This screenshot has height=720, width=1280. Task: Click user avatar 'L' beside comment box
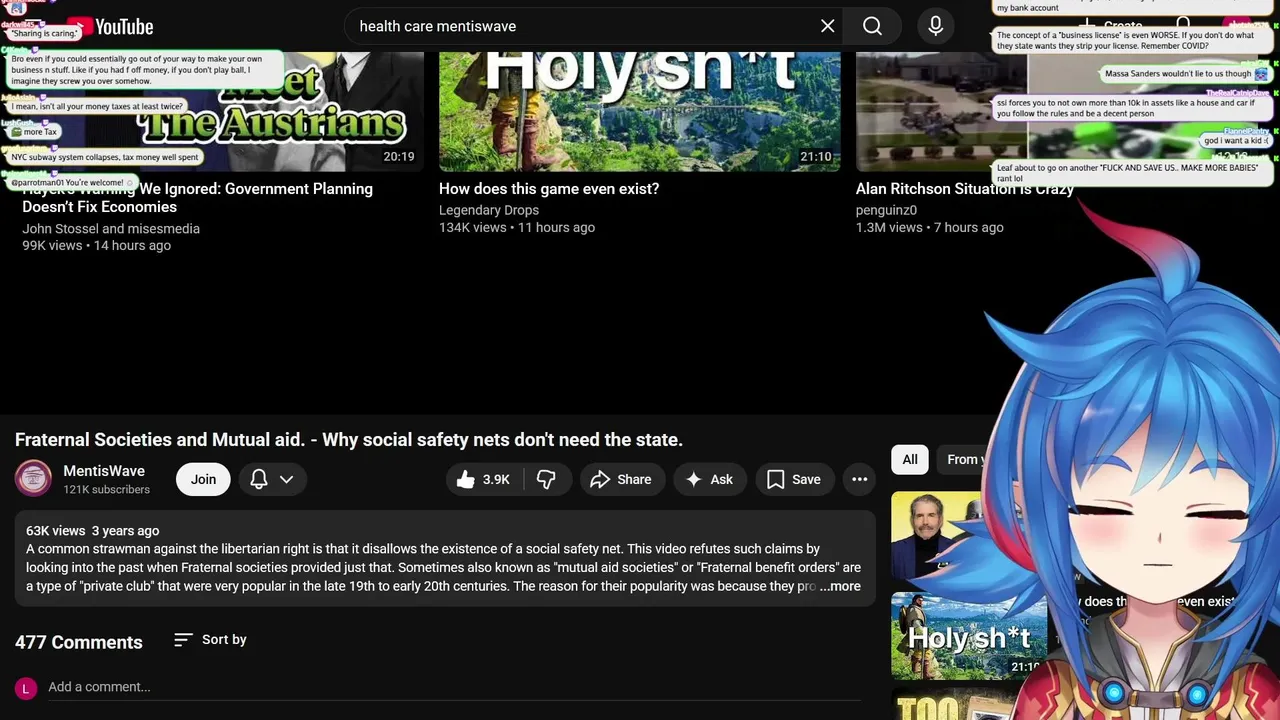click(x=26, y=688)
